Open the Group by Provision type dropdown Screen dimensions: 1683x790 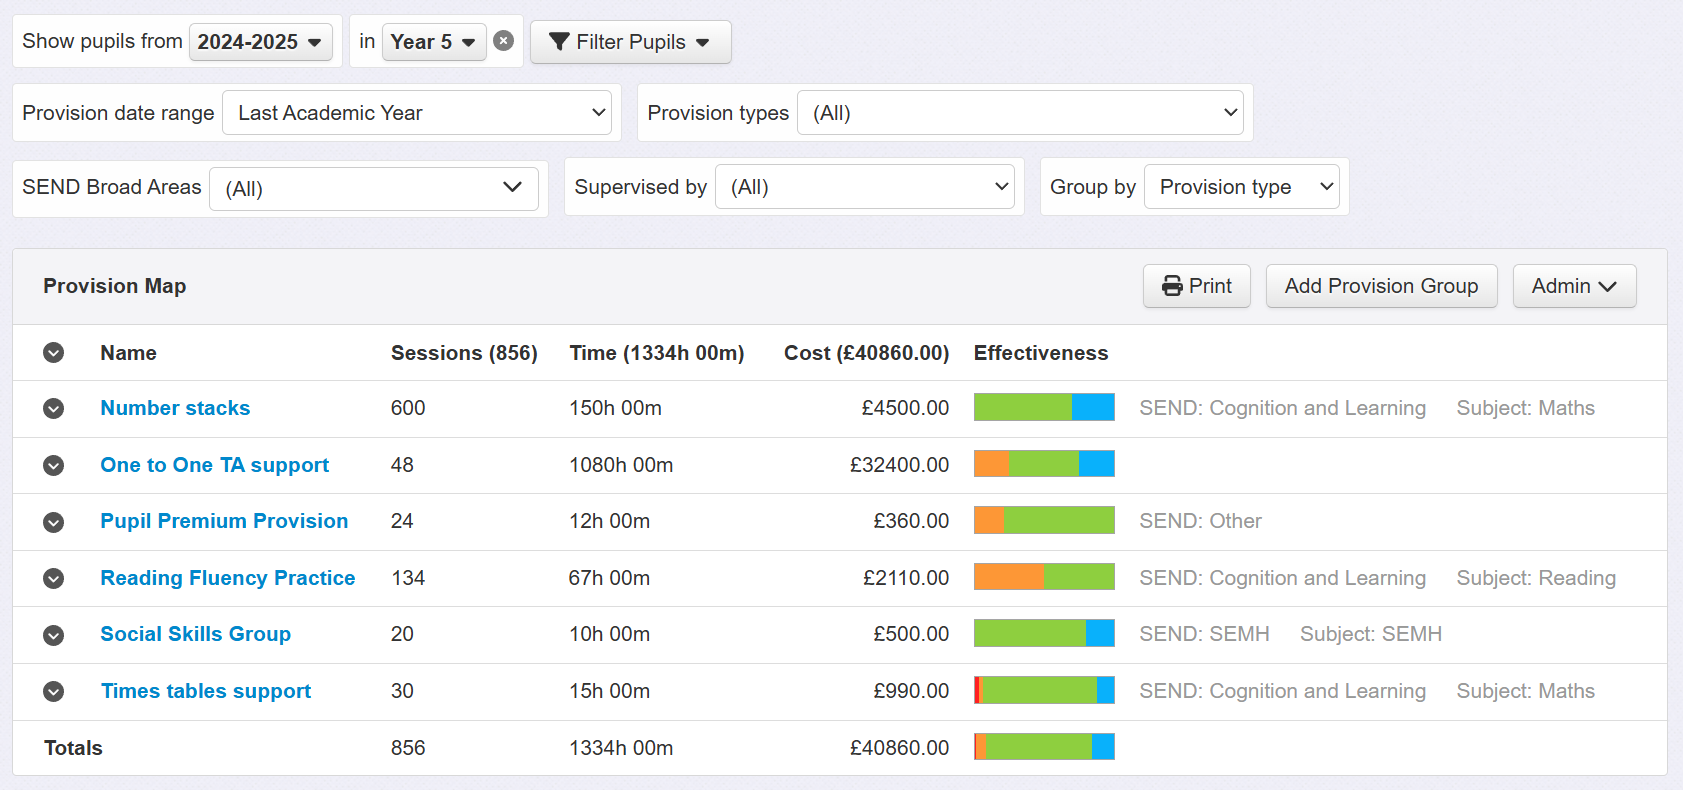pyautogui.click(x=1242, y=187)
